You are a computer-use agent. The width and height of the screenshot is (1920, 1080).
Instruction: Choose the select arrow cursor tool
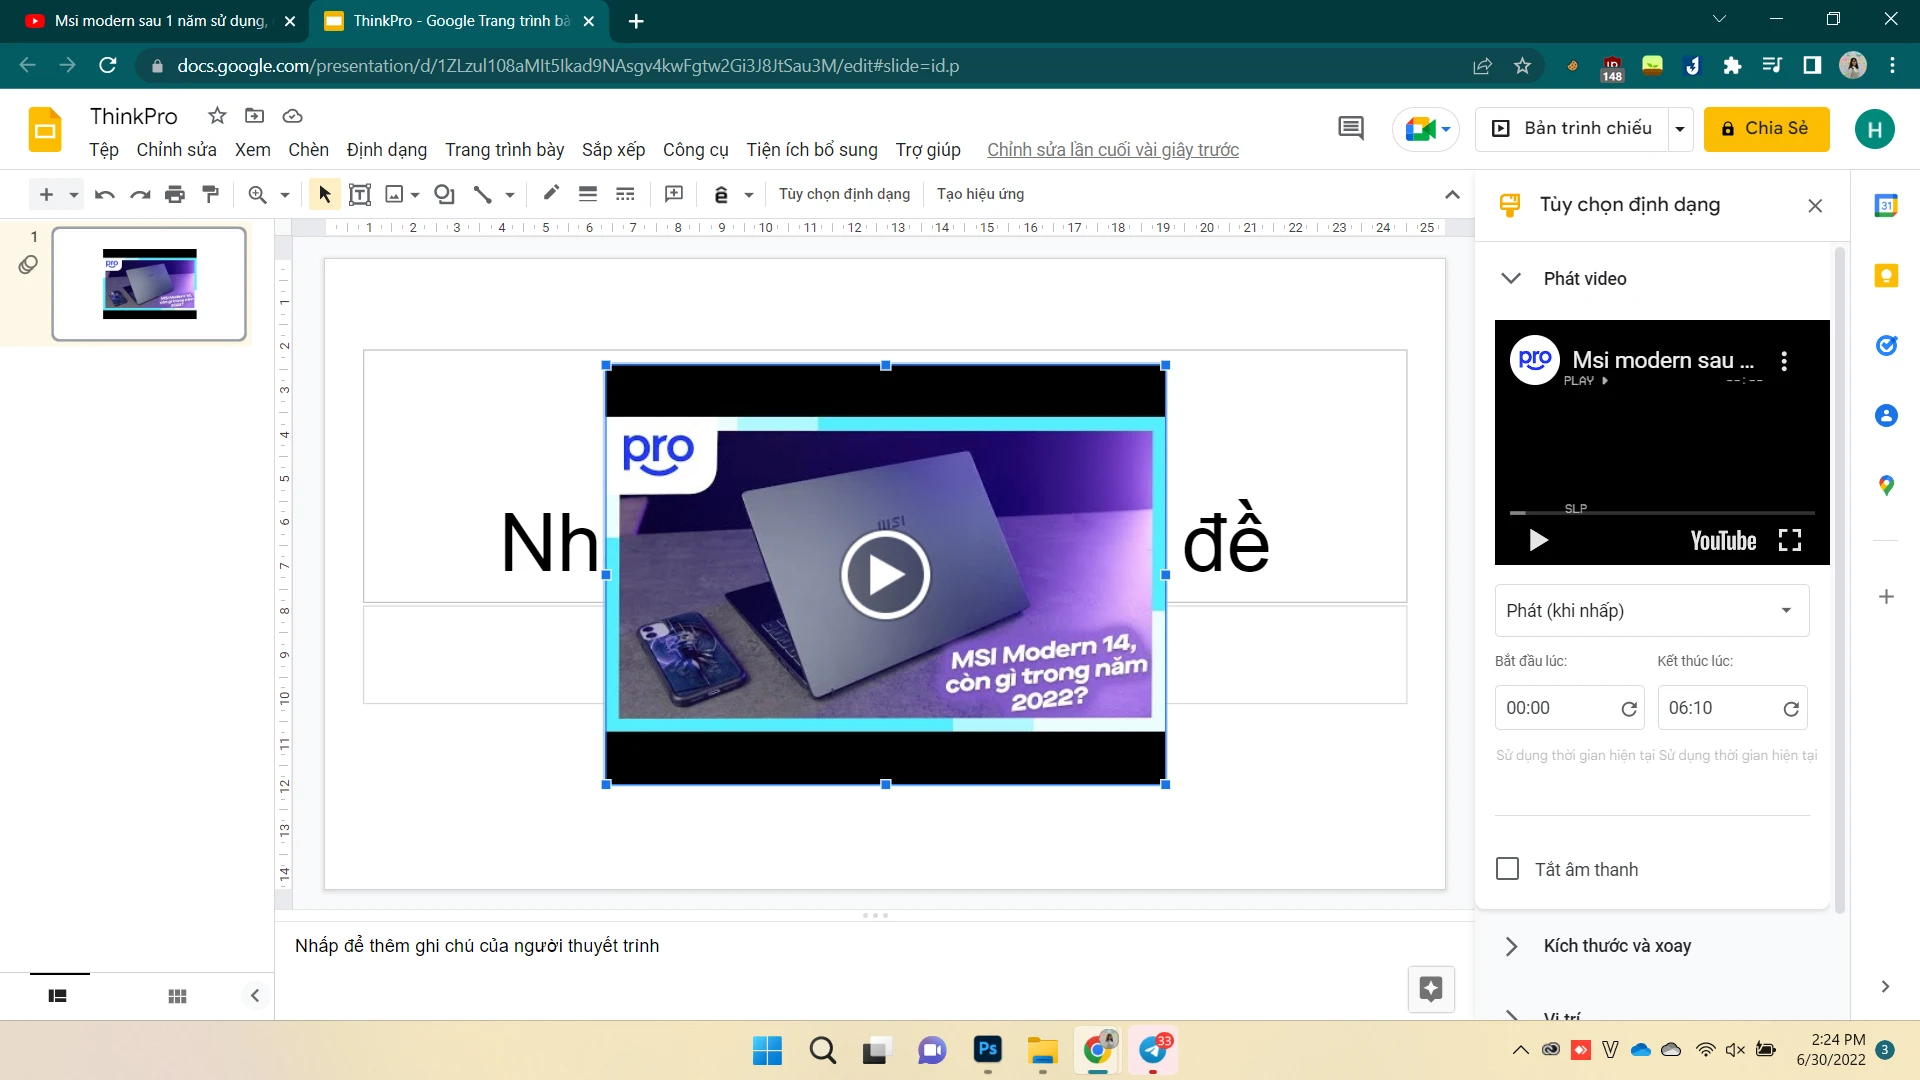(x=324, y=194)
